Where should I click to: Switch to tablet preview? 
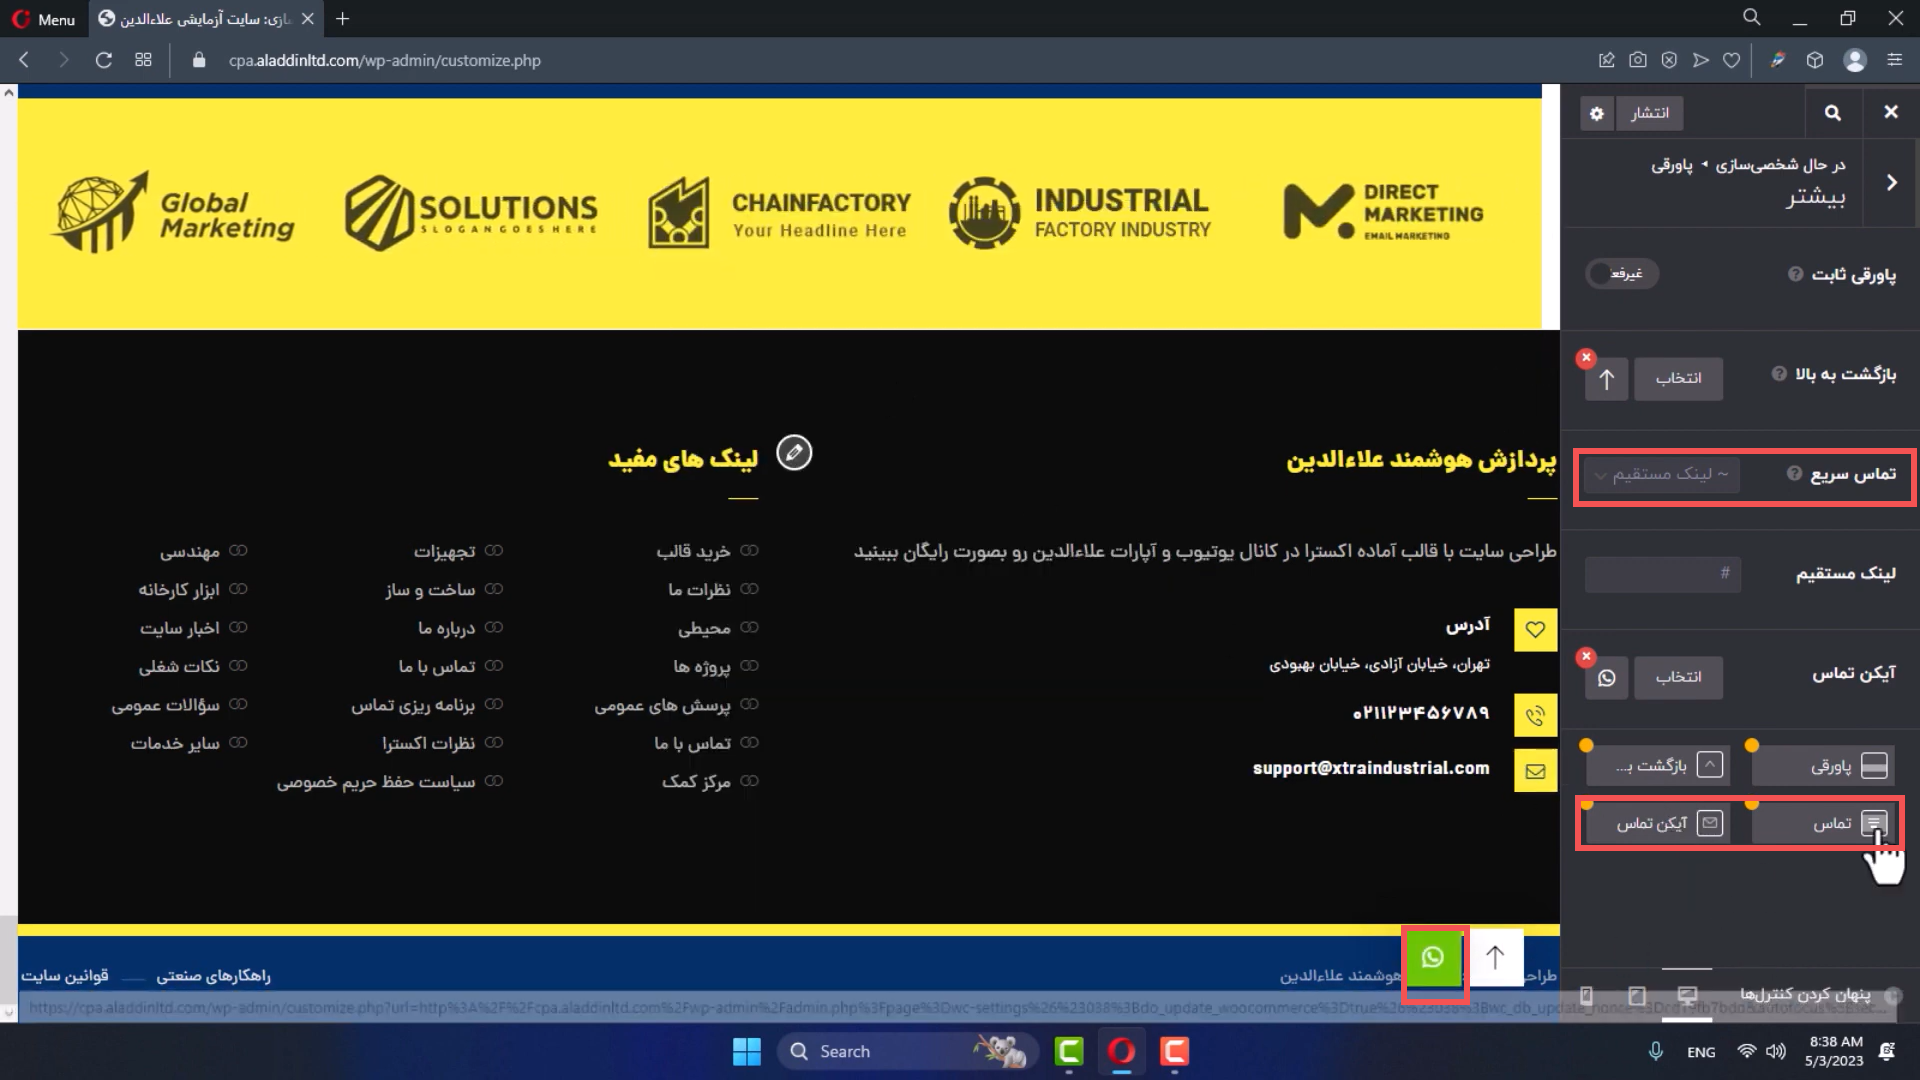point(1637,995)
